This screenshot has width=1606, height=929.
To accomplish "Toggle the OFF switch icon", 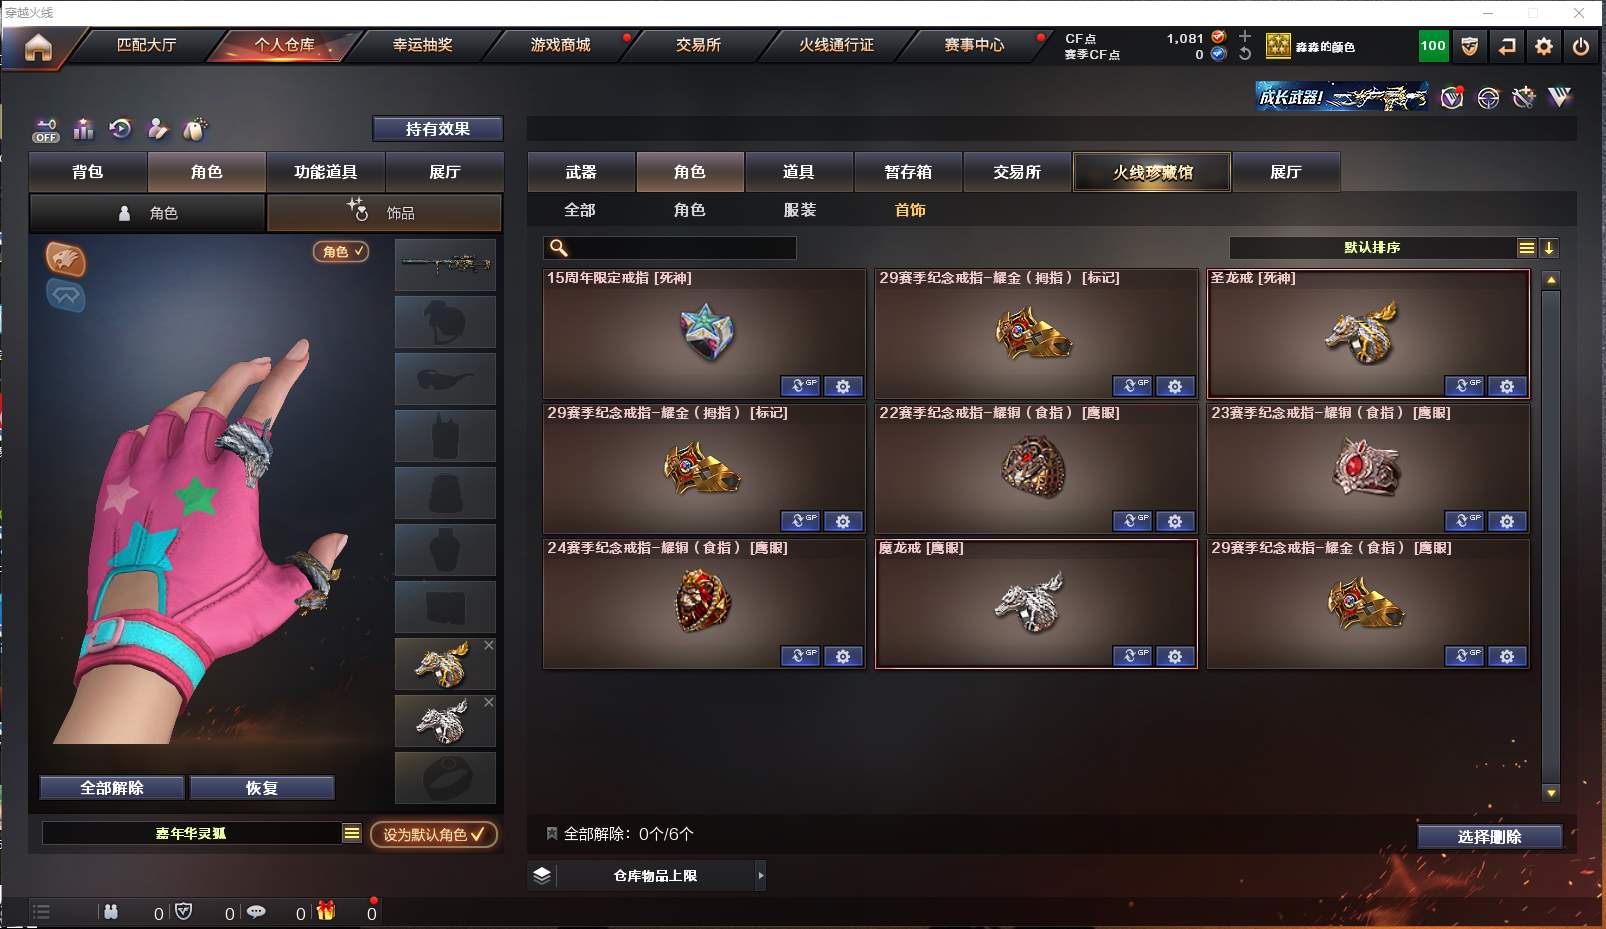I will (x=46, y=129).
